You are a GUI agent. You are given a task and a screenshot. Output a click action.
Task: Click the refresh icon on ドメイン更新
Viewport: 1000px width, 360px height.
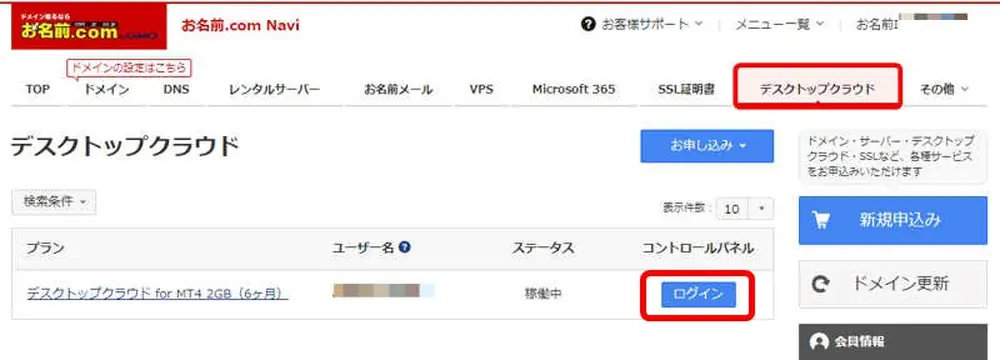point(821,285)
